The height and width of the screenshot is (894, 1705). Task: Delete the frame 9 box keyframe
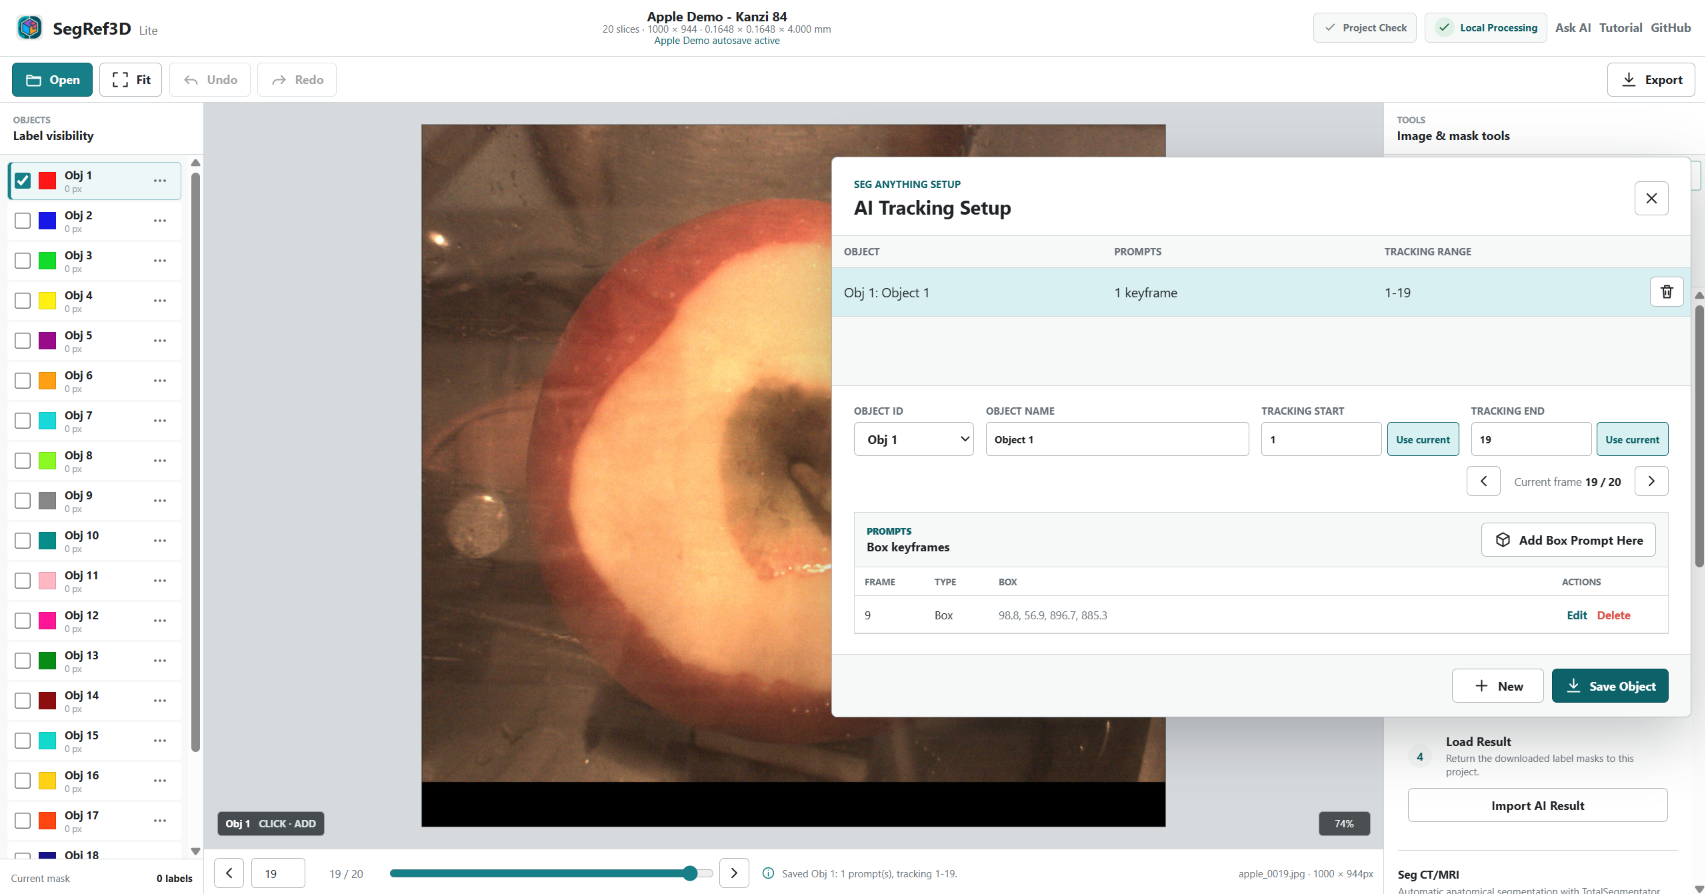(1614, 615)
